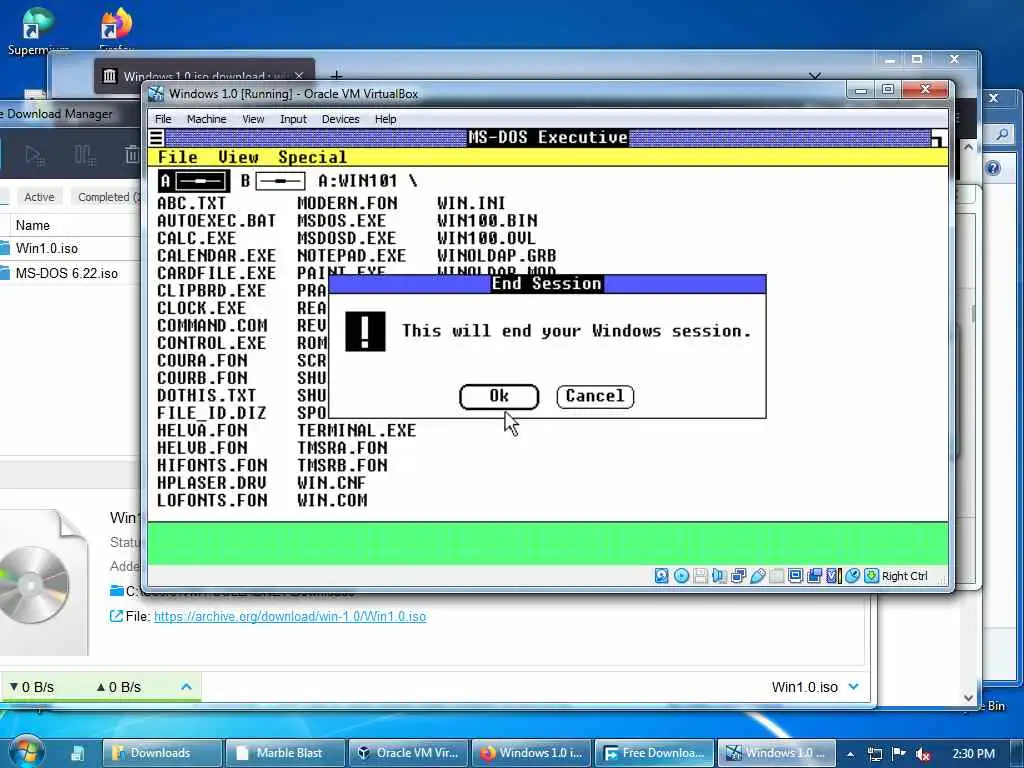Cancel the End Session dialog
Viewport: 1024px width, 768px height.
(x=595, y=396)
